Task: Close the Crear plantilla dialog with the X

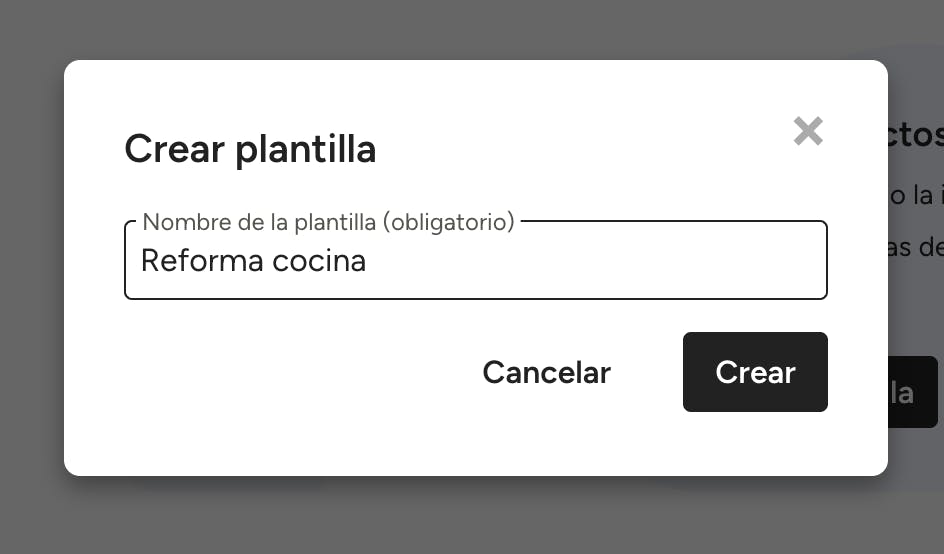Action: [808, 131]
